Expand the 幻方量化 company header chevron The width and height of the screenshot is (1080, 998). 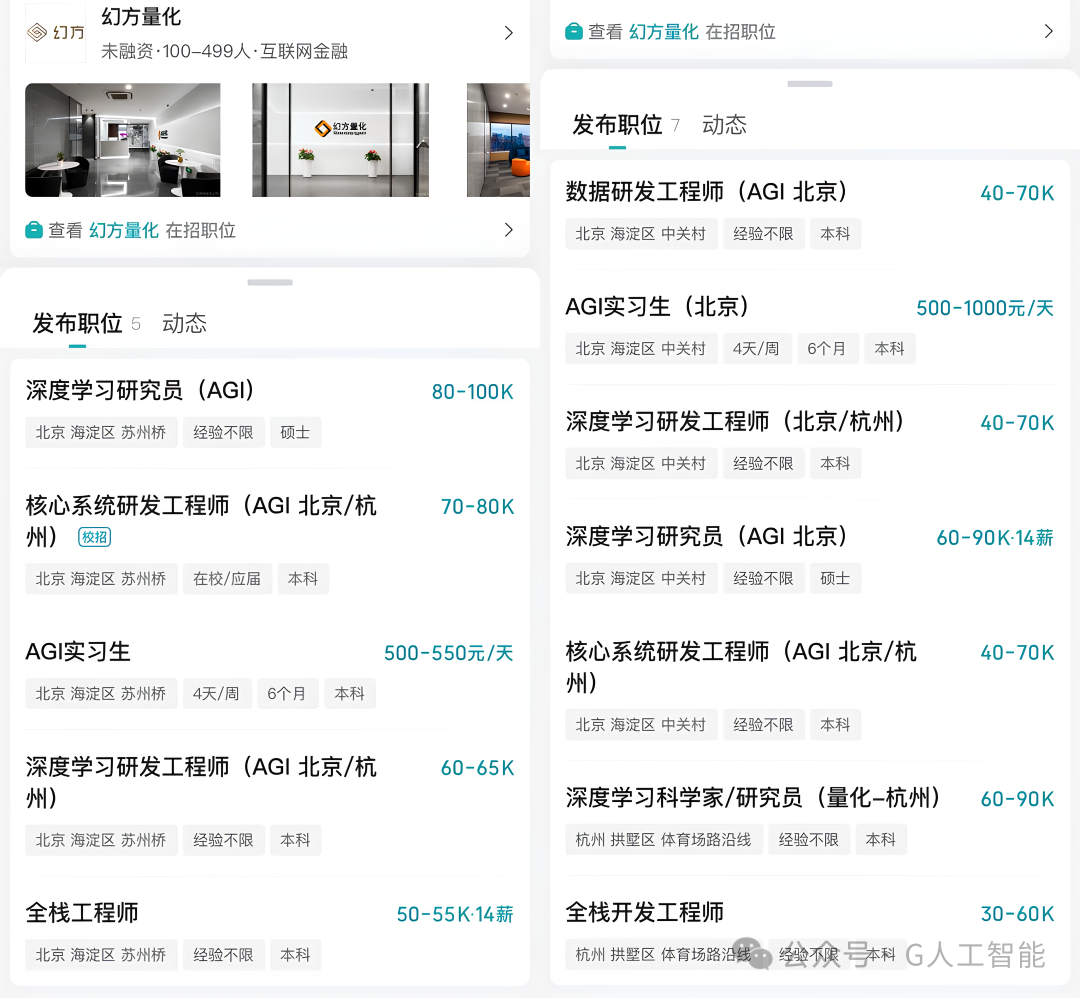(508, 32)
